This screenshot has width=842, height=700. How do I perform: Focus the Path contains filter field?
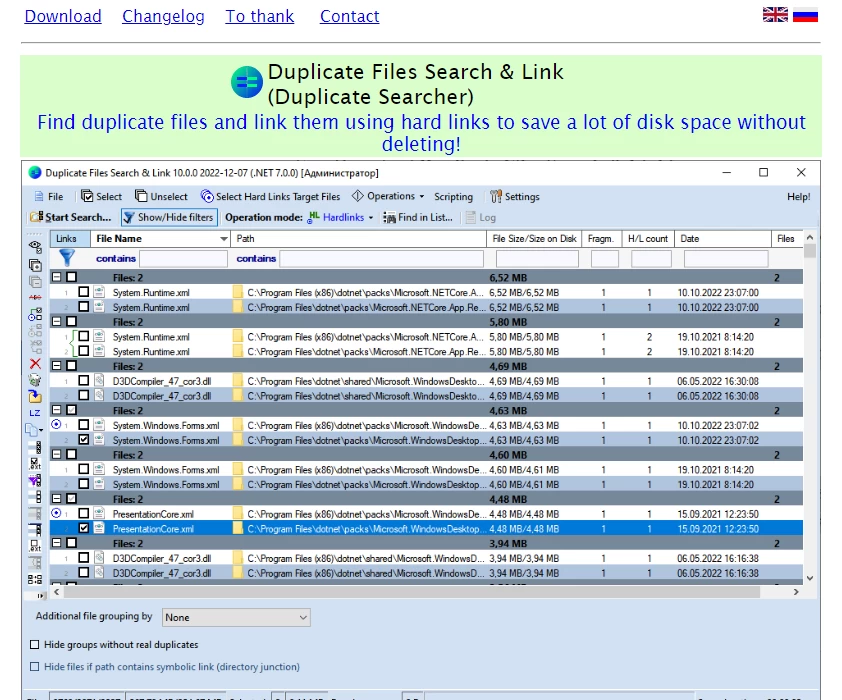tap(381, 259)
